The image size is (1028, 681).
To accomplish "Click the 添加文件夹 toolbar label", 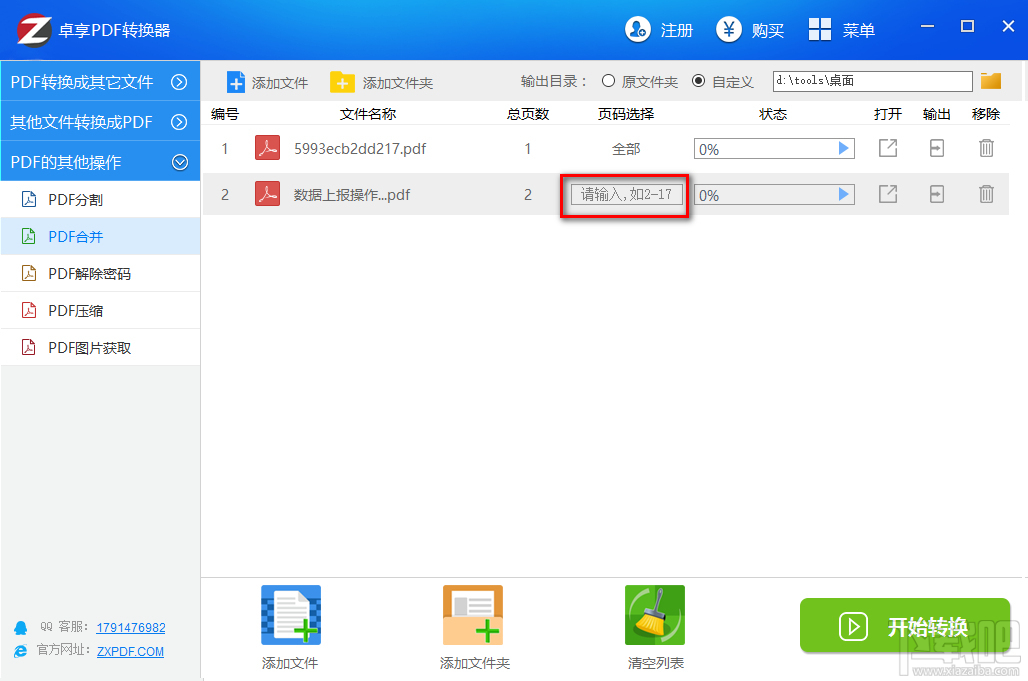I will point(398,83).
